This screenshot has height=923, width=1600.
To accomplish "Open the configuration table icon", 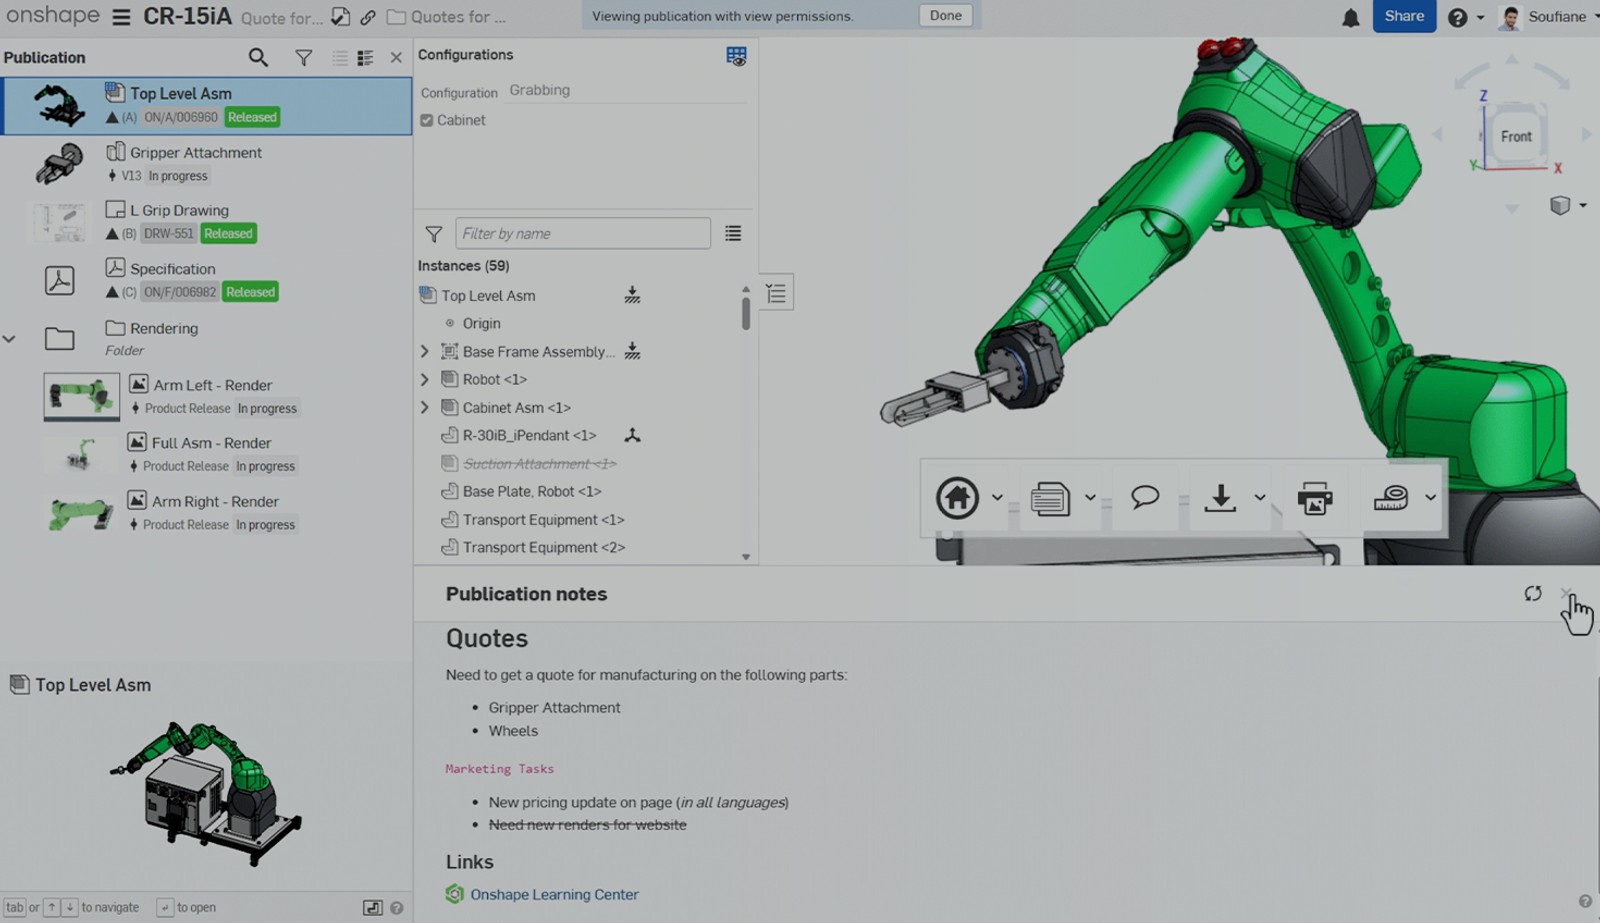I will (x=736, y=56).
